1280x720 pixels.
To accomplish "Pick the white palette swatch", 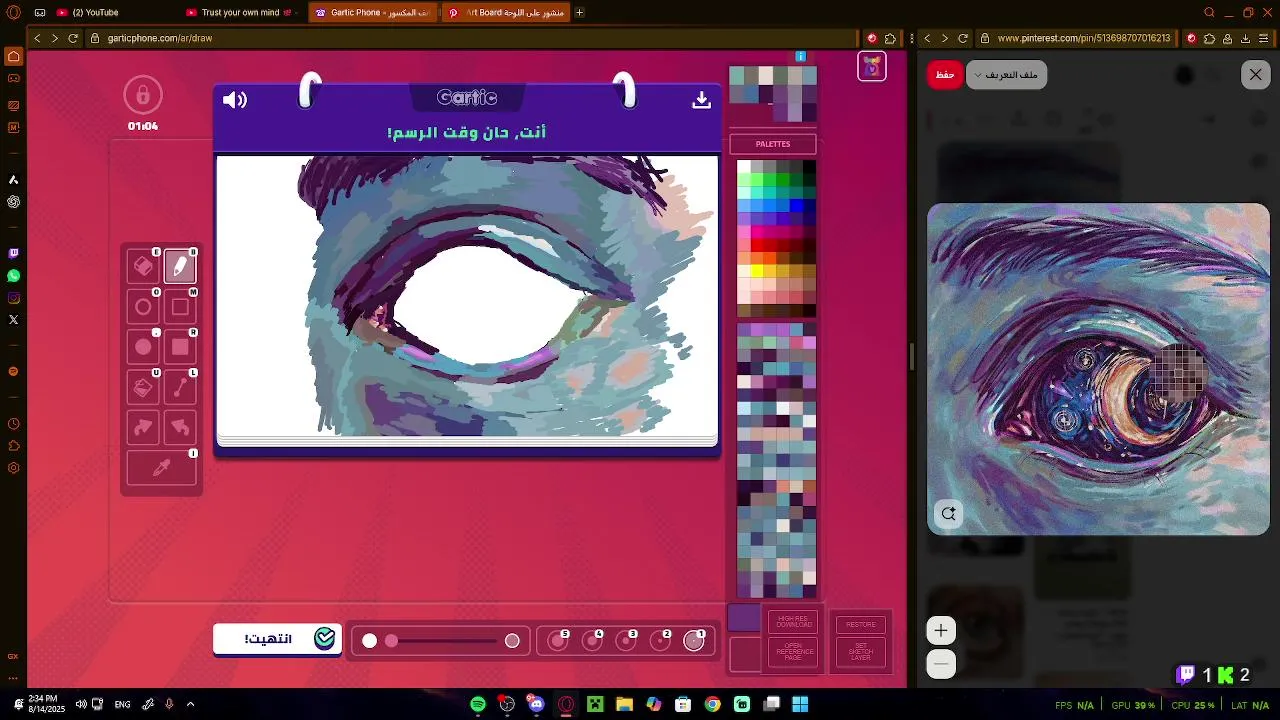I will click(x=744, y=167).
